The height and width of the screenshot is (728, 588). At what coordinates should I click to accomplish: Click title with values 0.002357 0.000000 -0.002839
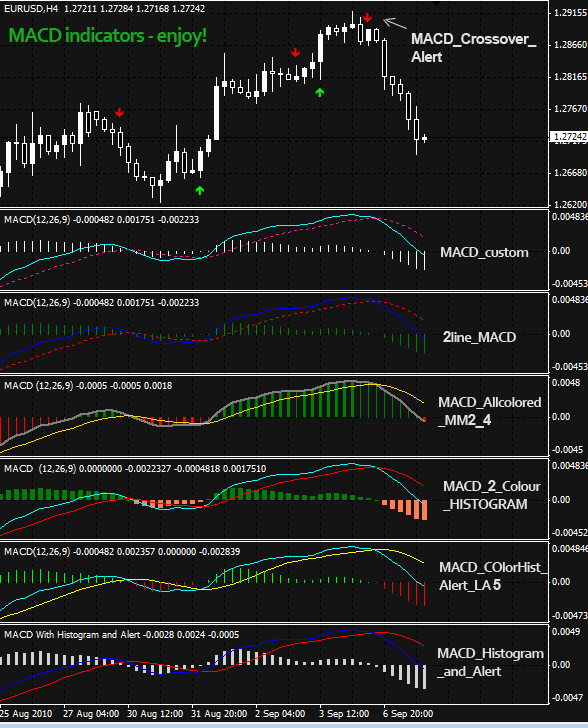pos(122,552)
